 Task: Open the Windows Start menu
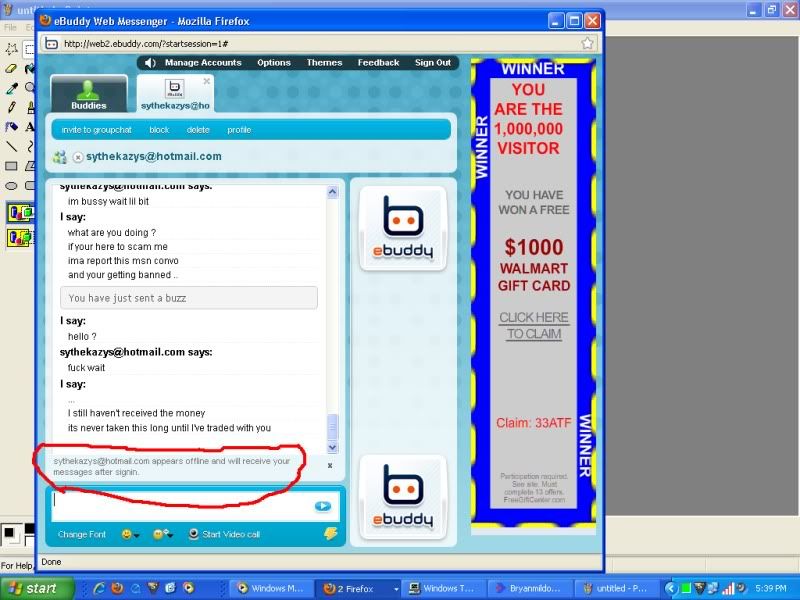[x=37, y=588]
